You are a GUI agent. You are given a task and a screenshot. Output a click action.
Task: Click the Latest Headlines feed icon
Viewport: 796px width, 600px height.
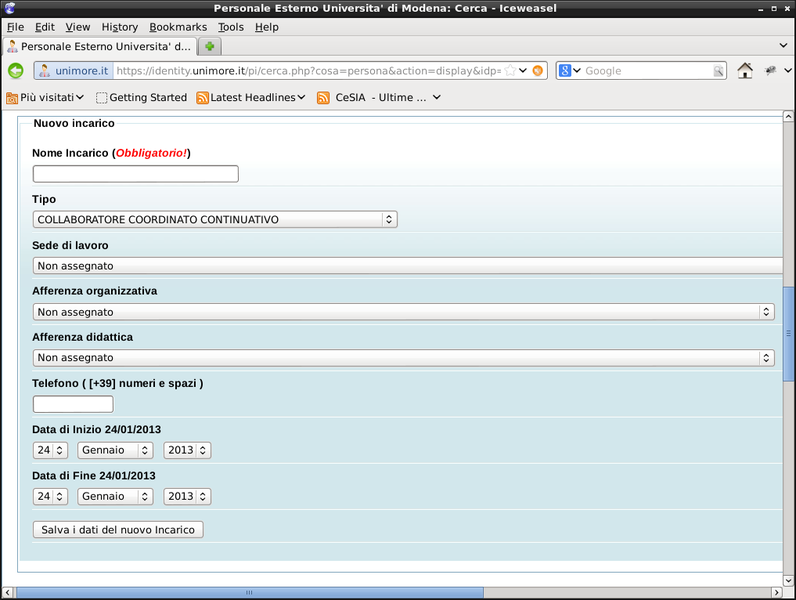[202, 97]
